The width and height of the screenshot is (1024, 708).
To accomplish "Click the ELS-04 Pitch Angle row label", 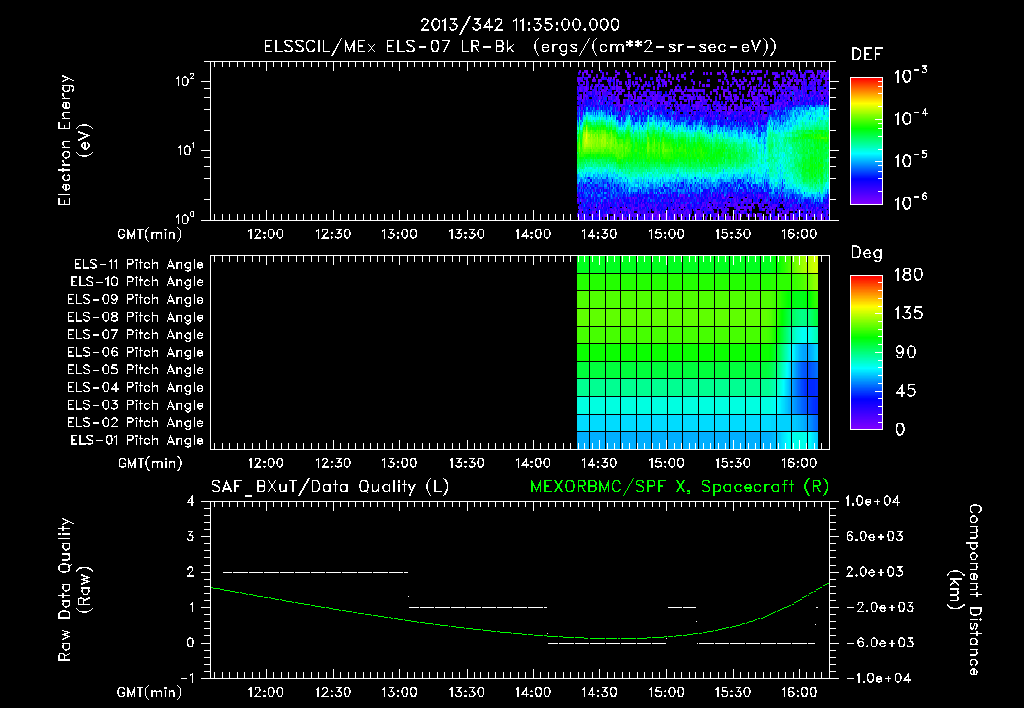I will (135, 387).
